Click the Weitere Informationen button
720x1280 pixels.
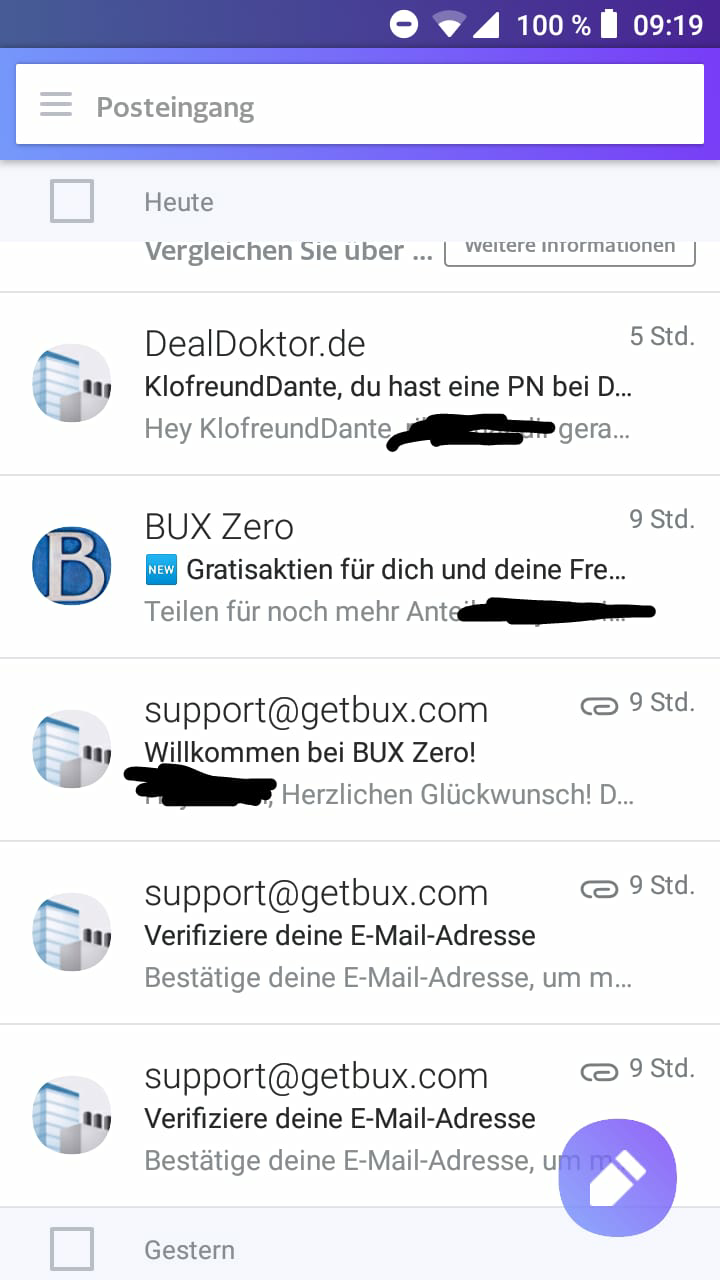pyautogui.click(x=569, y=248)
